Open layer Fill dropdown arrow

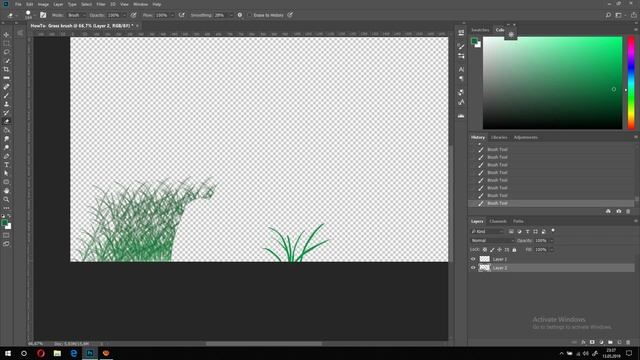[x=551, y=249]
